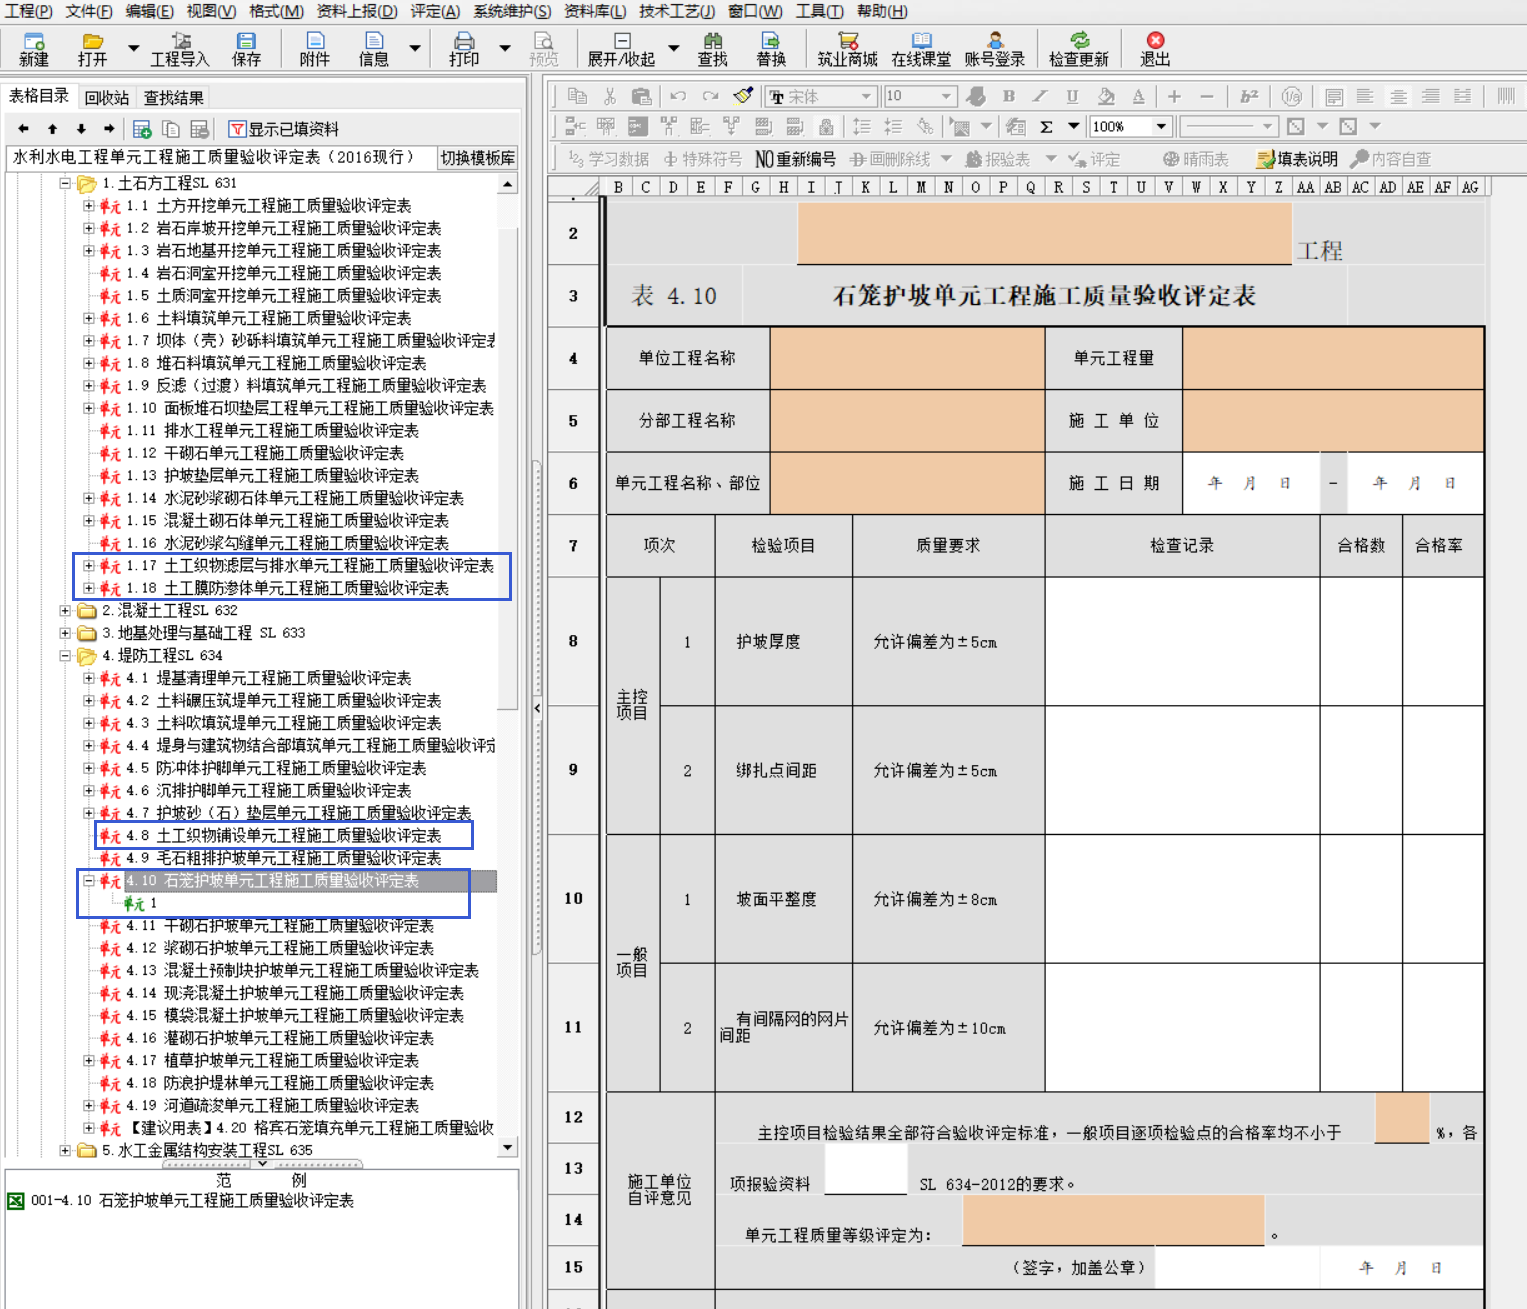1527x1309 pixels.
Task: Switch to the 回收站 tab
Action: 107,97
